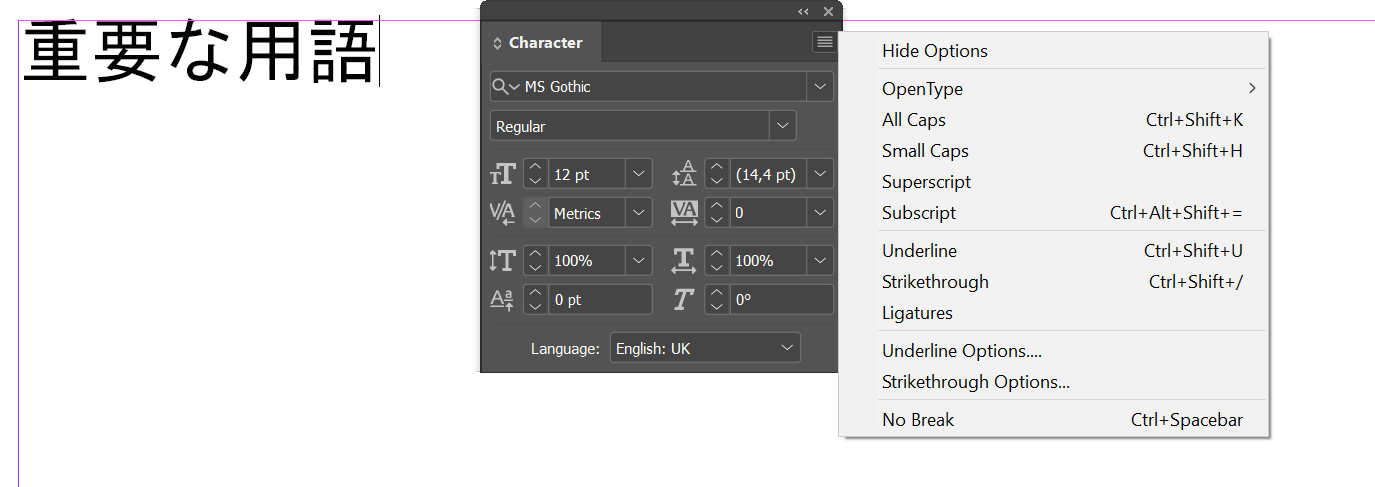Open the Regular font style dropdown
This screenshot has height=487, width=1375.
783,126
